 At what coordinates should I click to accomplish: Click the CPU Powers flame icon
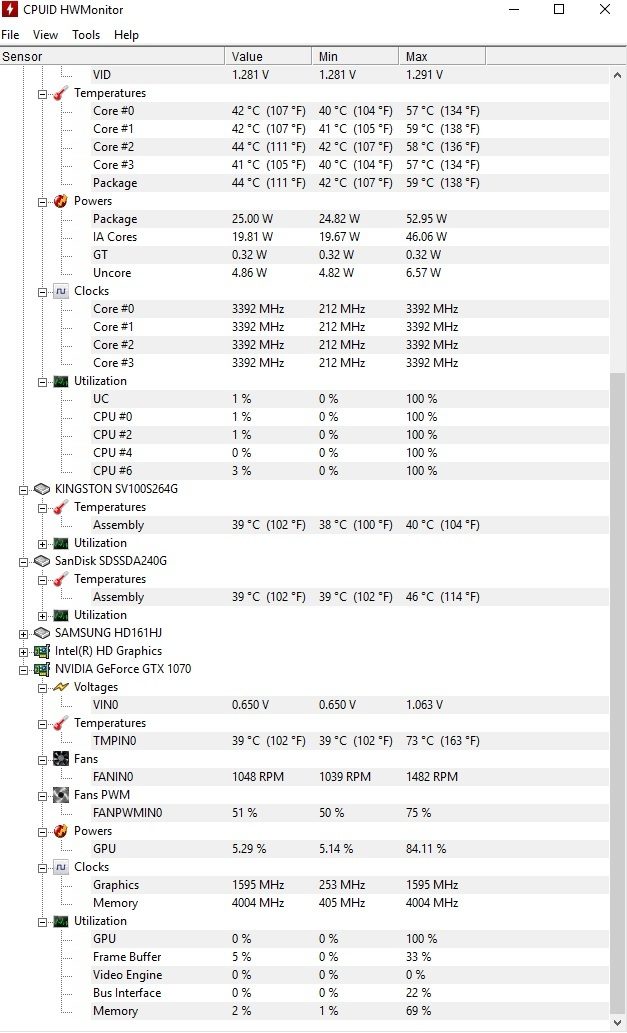[61, 201]
